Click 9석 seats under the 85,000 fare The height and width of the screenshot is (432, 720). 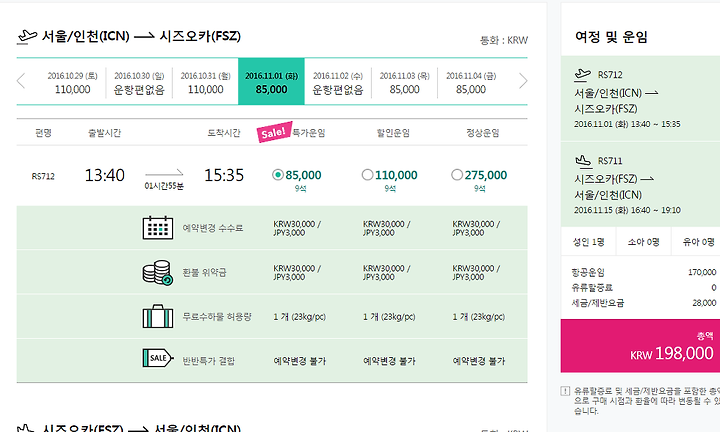coord(300,189)
